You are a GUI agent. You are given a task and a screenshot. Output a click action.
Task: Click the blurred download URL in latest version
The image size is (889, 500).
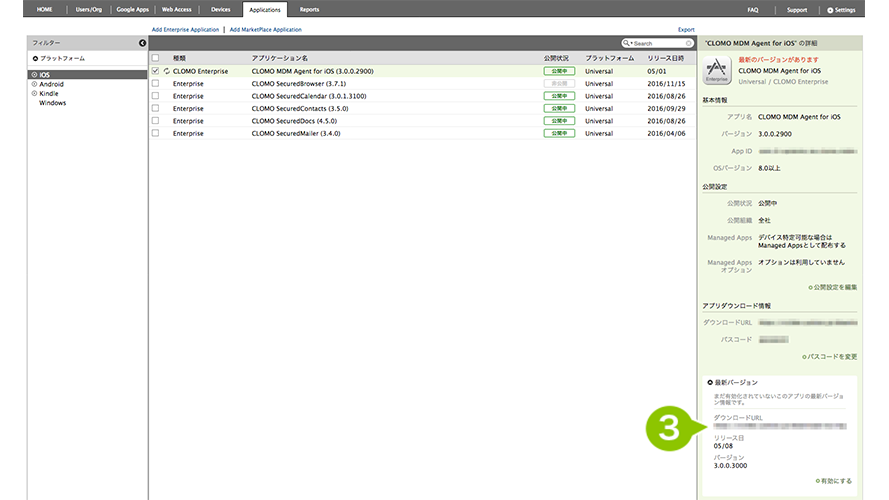click(780, 426)
